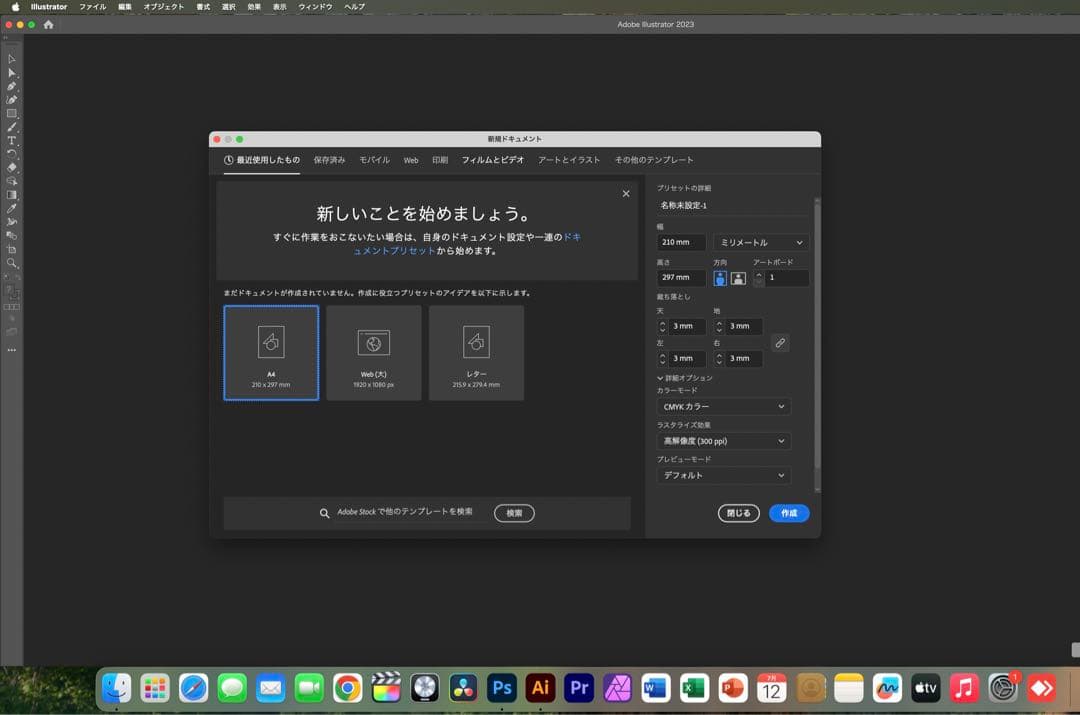Select the Selection tool in the toolbar
1080x715 pixels.
coord(12,59)
